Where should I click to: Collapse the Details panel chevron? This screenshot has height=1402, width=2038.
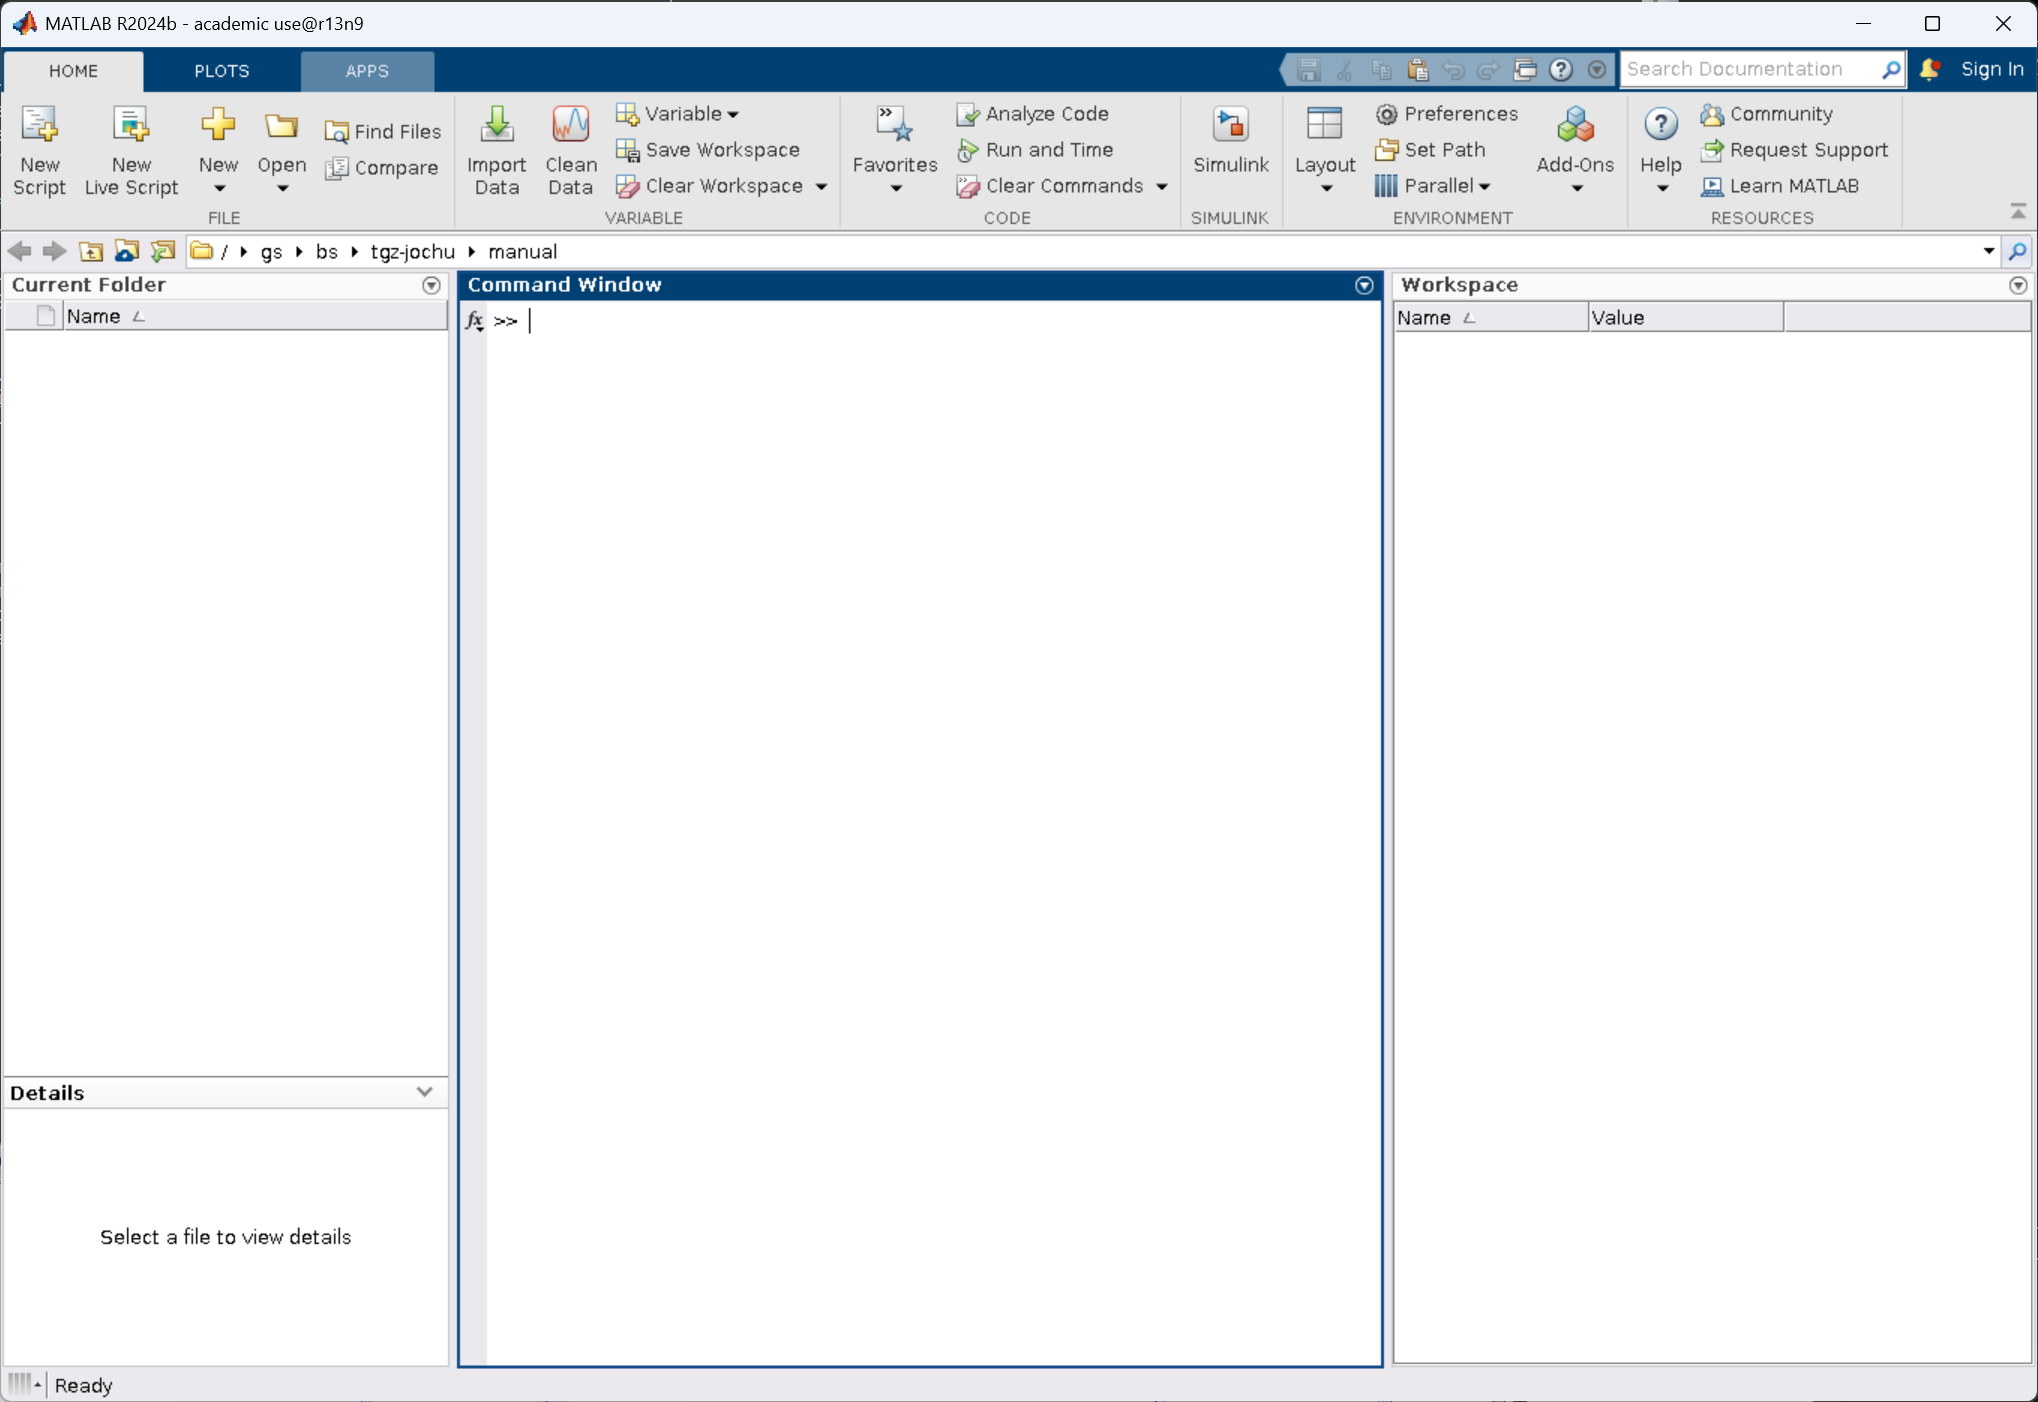[424, 1092]
